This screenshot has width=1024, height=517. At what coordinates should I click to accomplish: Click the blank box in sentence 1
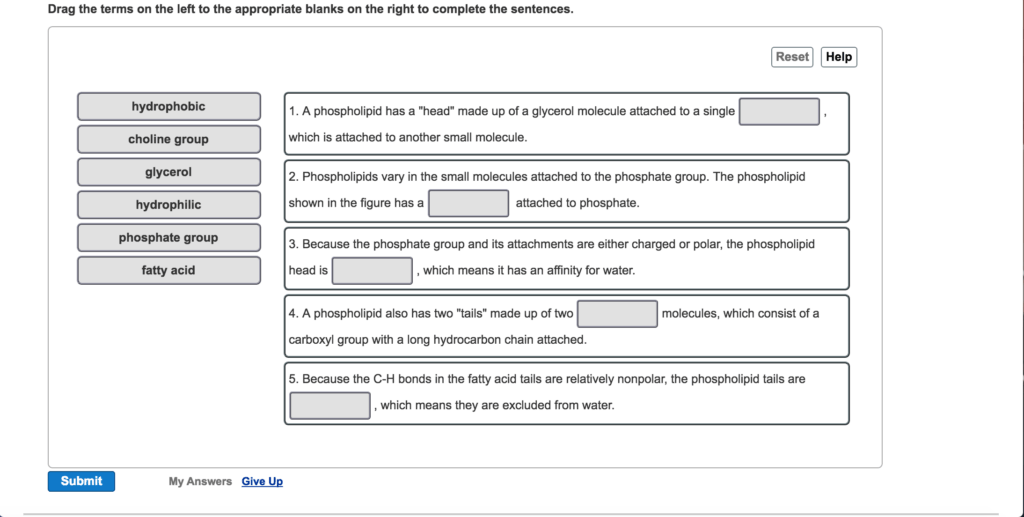point(779,111)
